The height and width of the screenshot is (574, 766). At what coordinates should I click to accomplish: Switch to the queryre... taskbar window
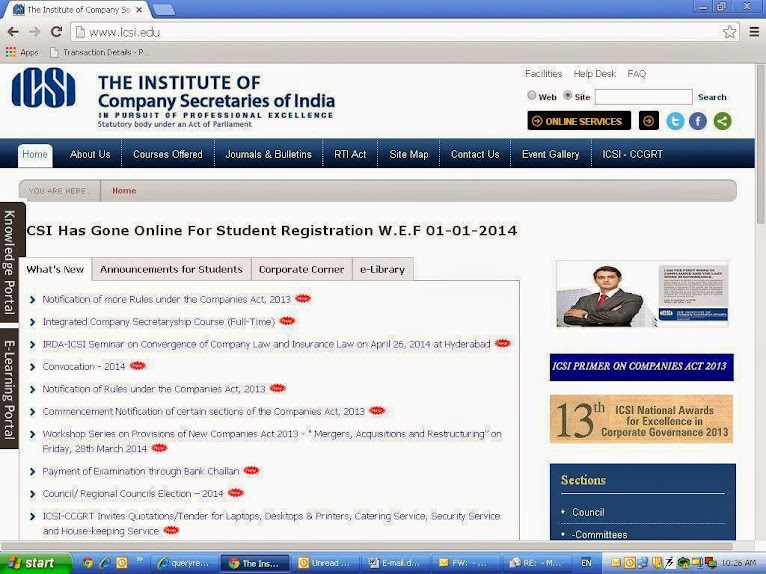[x=184, y=563]
